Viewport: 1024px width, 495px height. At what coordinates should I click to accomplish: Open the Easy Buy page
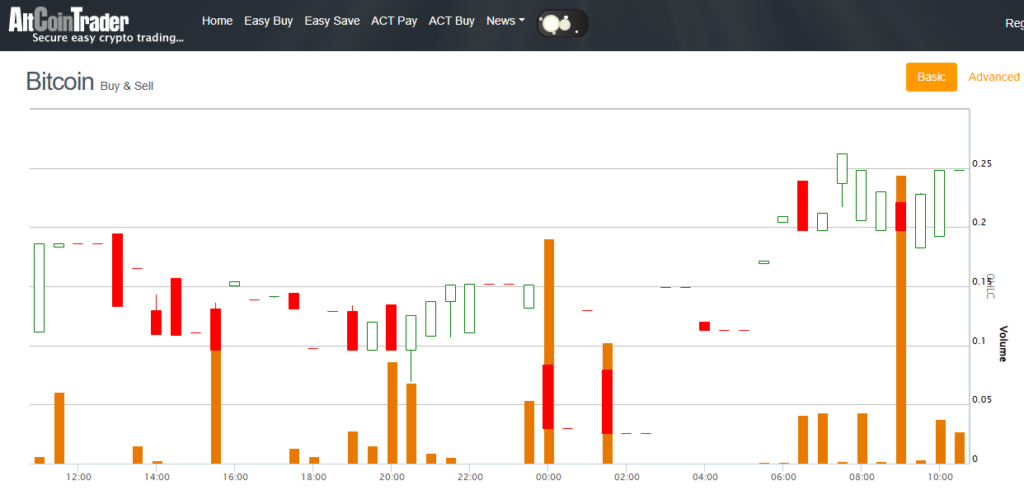268,21
